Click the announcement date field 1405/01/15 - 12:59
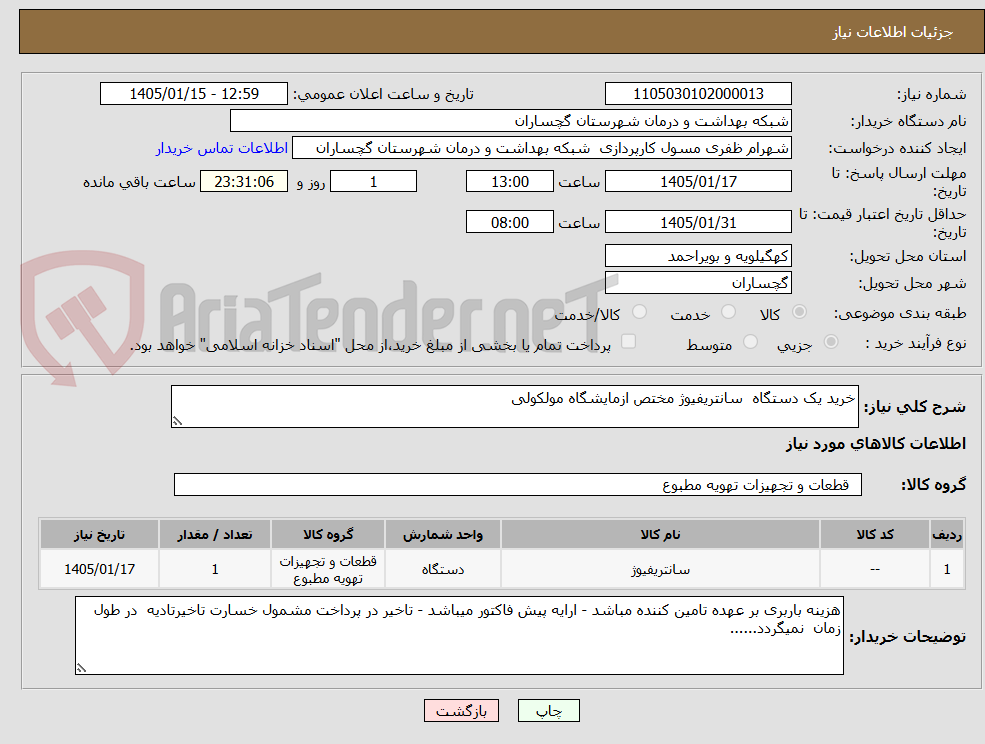985x744 pixels. click(x=193, y=94)
